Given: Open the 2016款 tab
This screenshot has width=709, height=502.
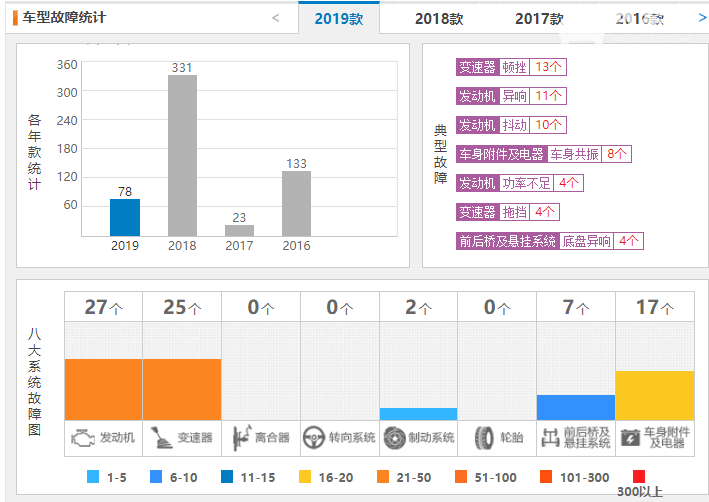Looking at the screenshot, I should tap(639, 19).
